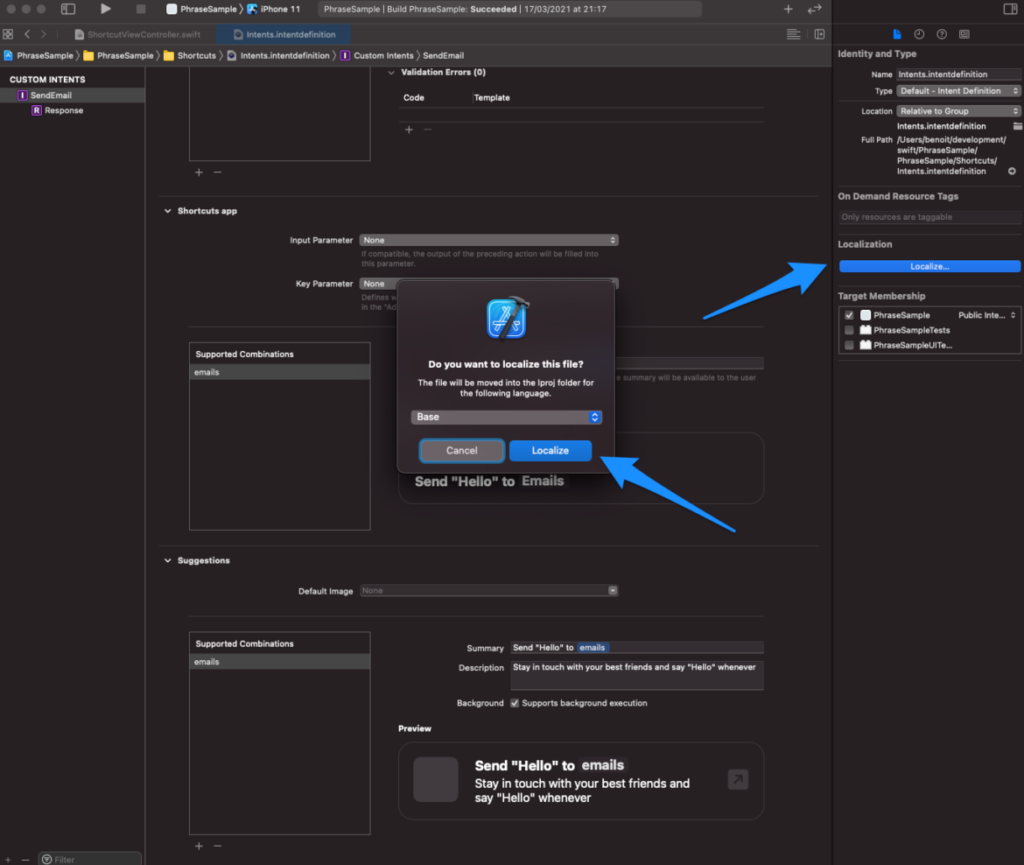Open the Default Image combo box

[488, 591]
